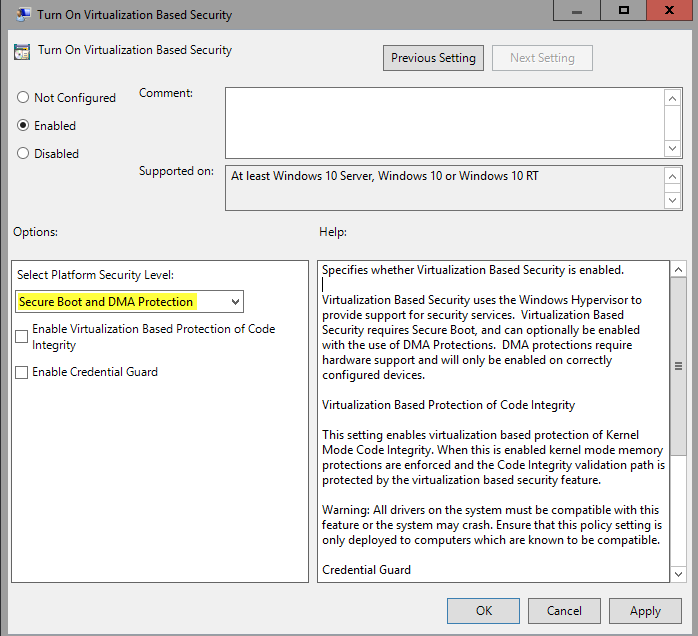
Task: Click the Previous Setting button
Action: [433, 58]
